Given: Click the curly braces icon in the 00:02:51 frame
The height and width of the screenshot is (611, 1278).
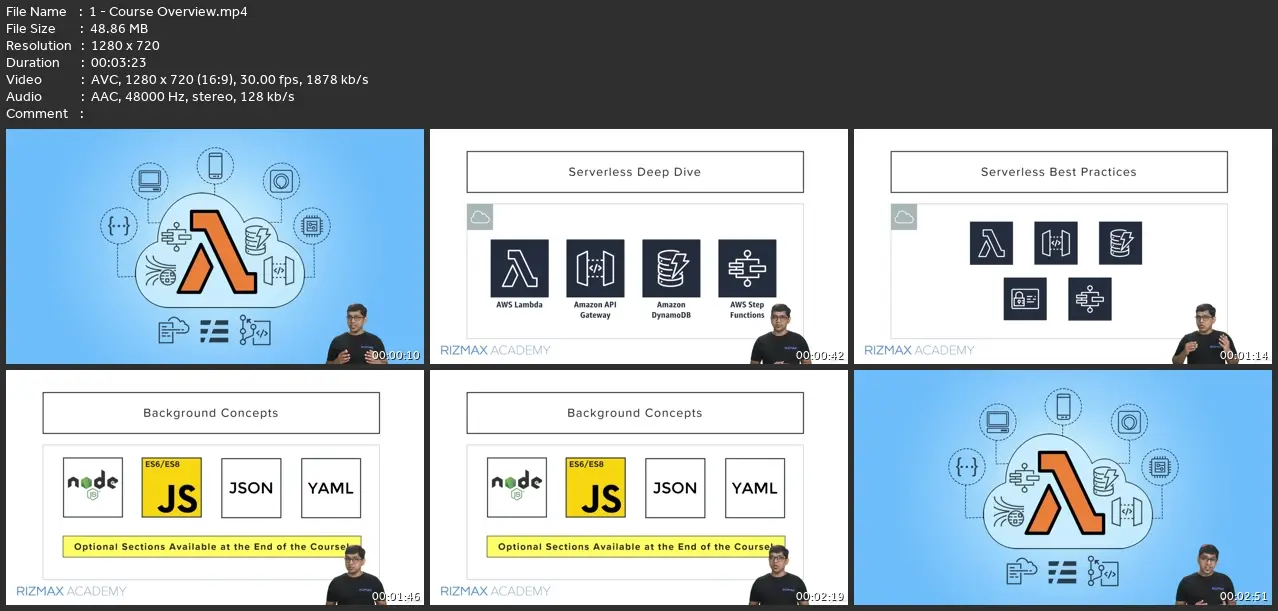Looking at the screenshot, I should (967, 468).
